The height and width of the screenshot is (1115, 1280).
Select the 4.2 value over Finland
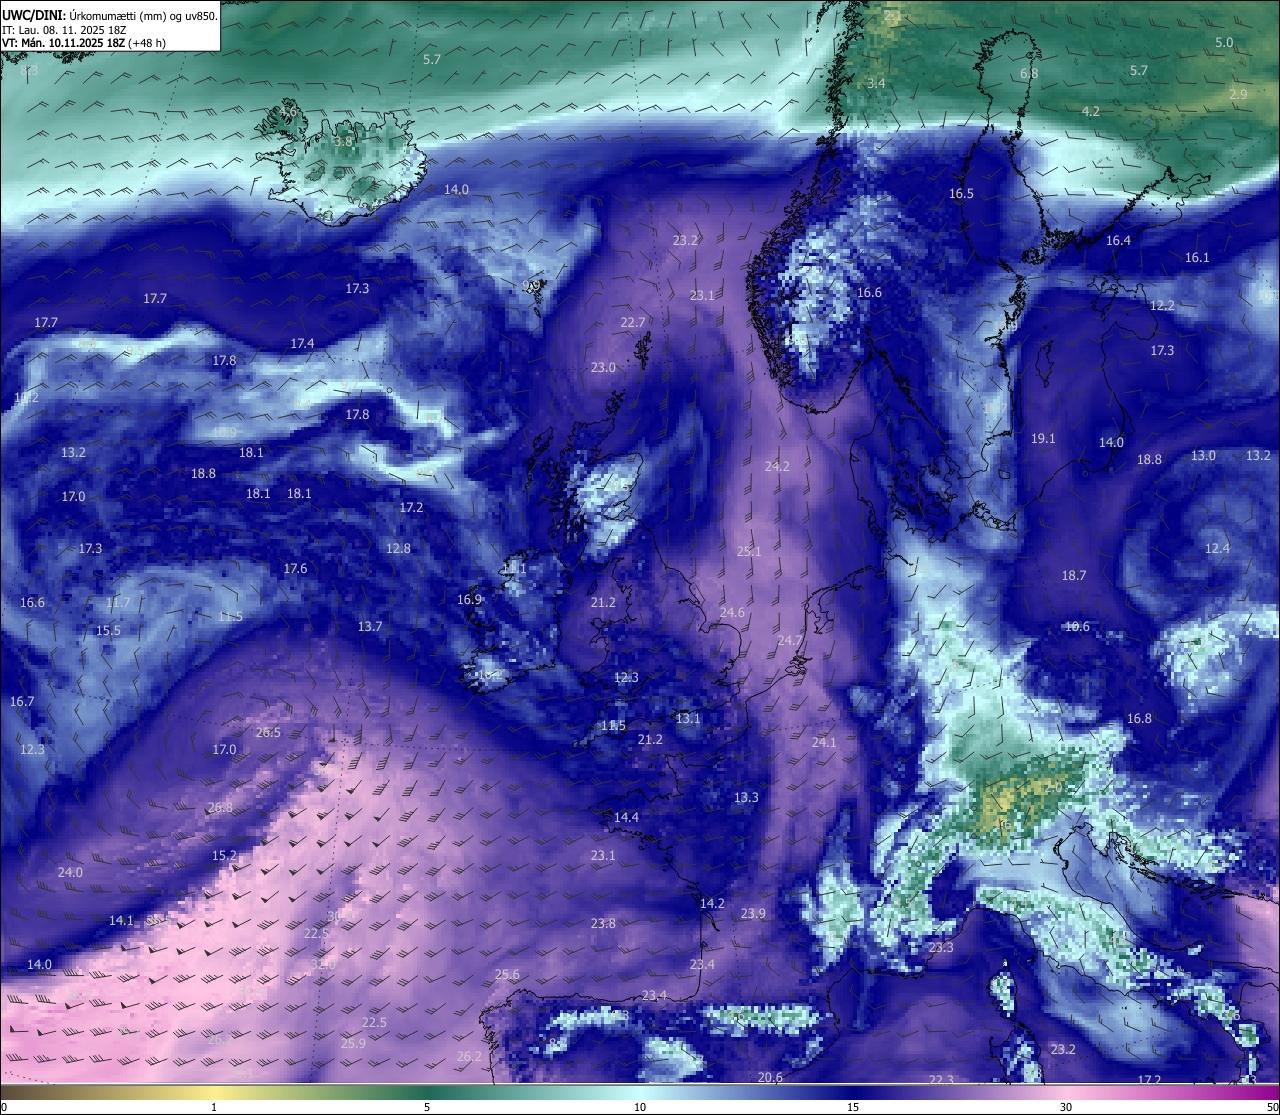(x=1091, y=111)
